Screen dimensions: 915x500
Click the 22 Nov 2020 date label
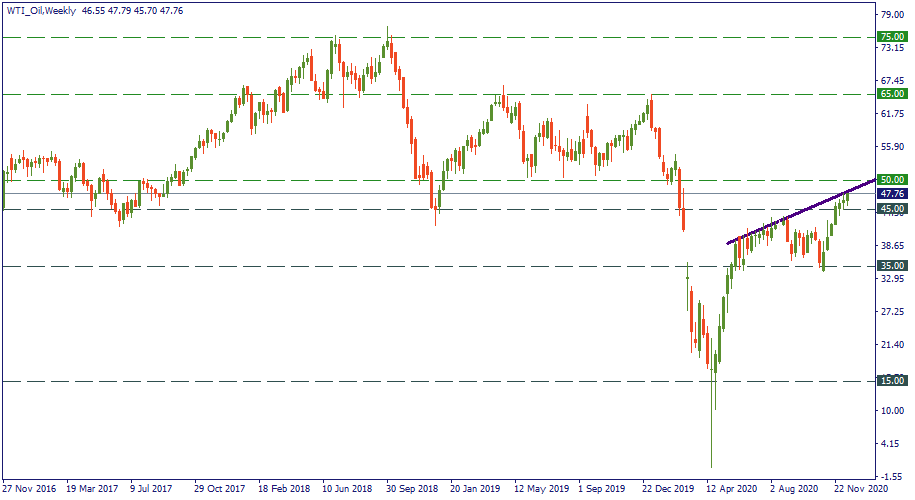point(860,490)
